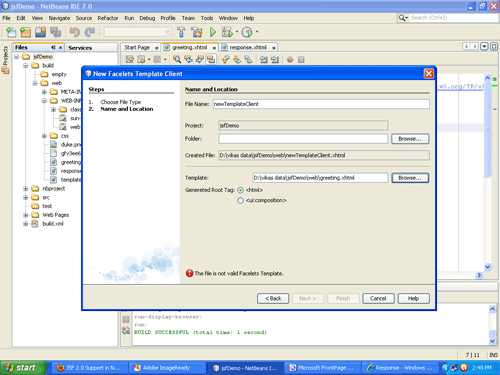Click the Windows start button
This screenshot has height=375, width=500.
tap(22, 368)
